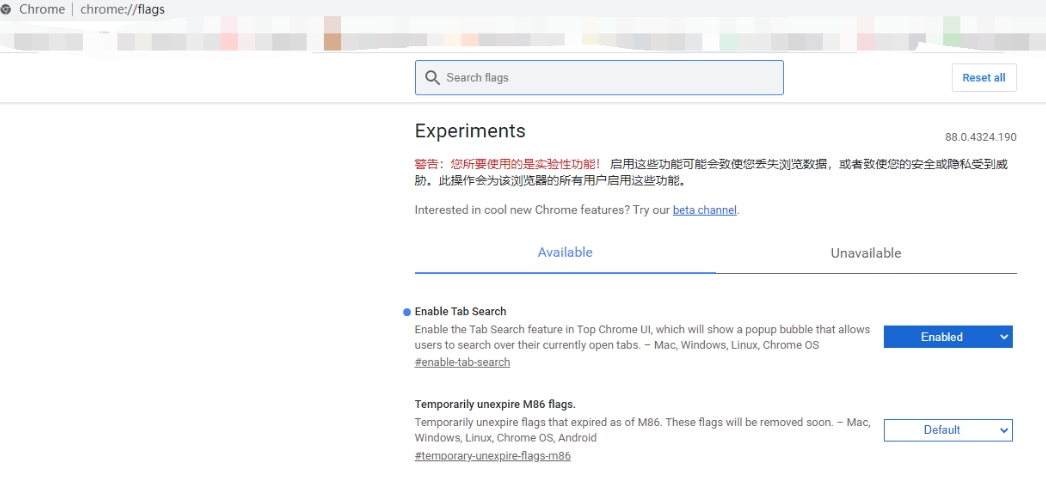Switch to the Unavailable tab
The width and height of the screenshot is (1046, 478).
865,253
